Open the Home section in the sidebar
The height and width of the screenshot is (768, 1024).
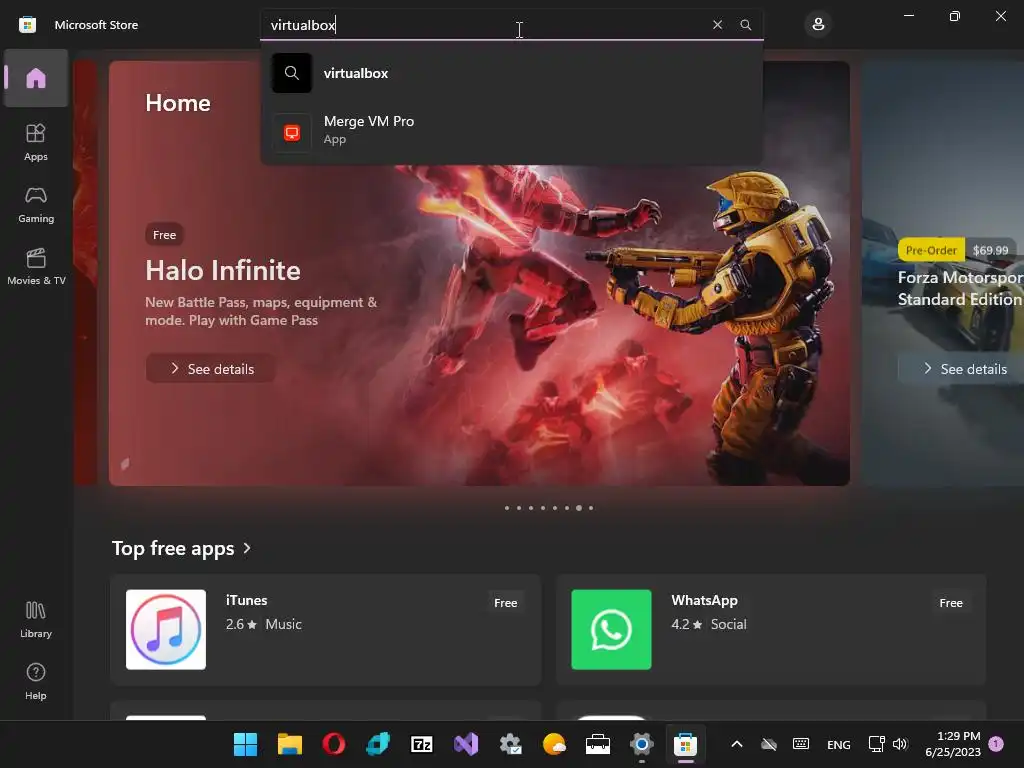coord(36,78)
